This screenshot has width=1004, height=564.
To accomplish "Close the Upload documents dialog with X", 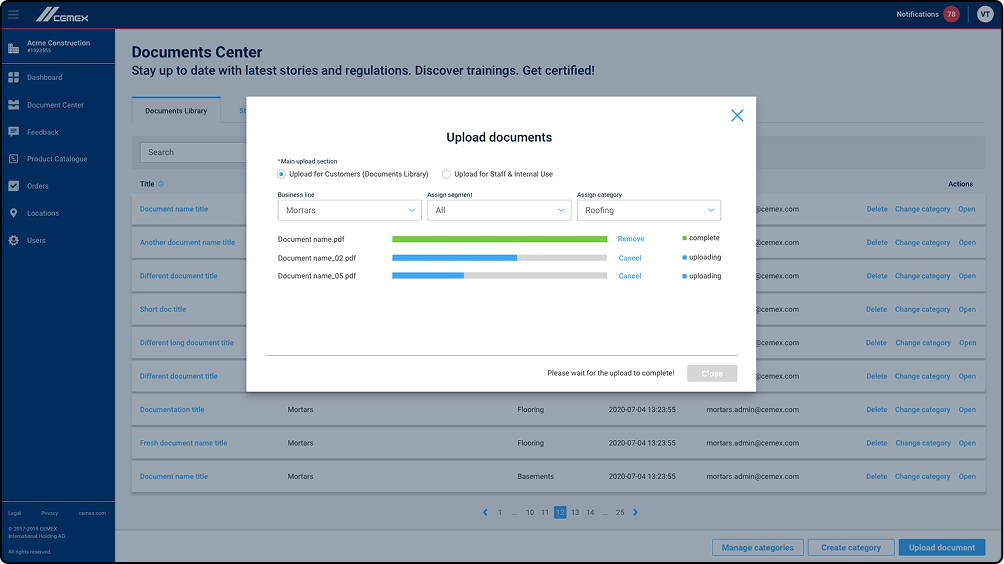I will point(737,116).
